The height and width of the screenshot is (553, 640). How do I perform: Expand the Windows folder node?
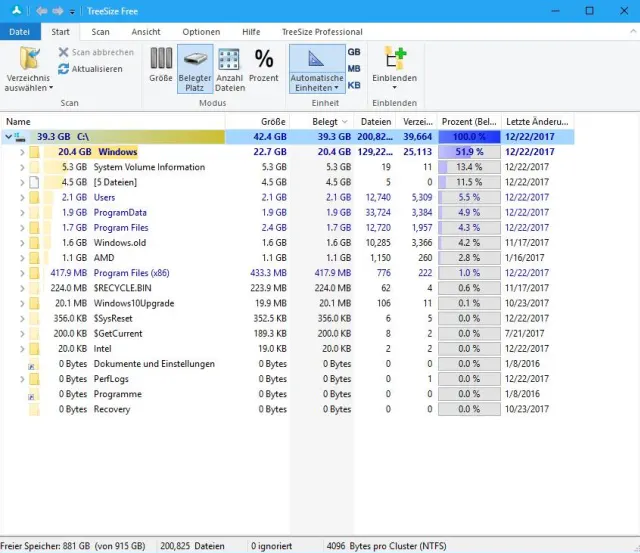click(22, 152)
